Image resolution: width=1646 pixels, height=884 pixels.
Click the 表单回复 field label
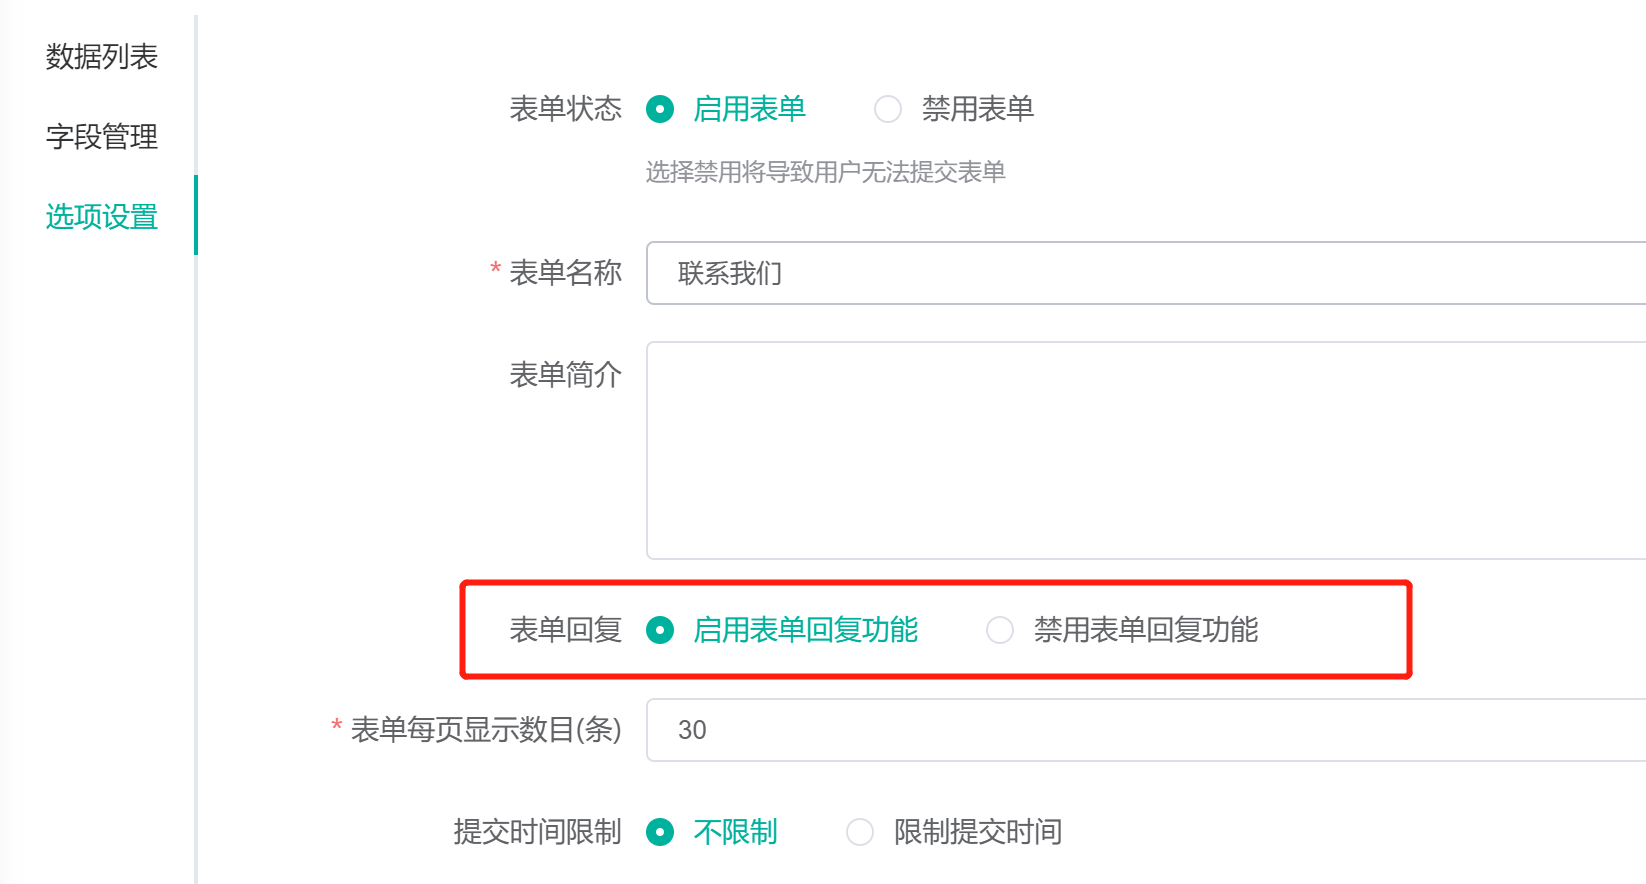(x=565, y=630)
